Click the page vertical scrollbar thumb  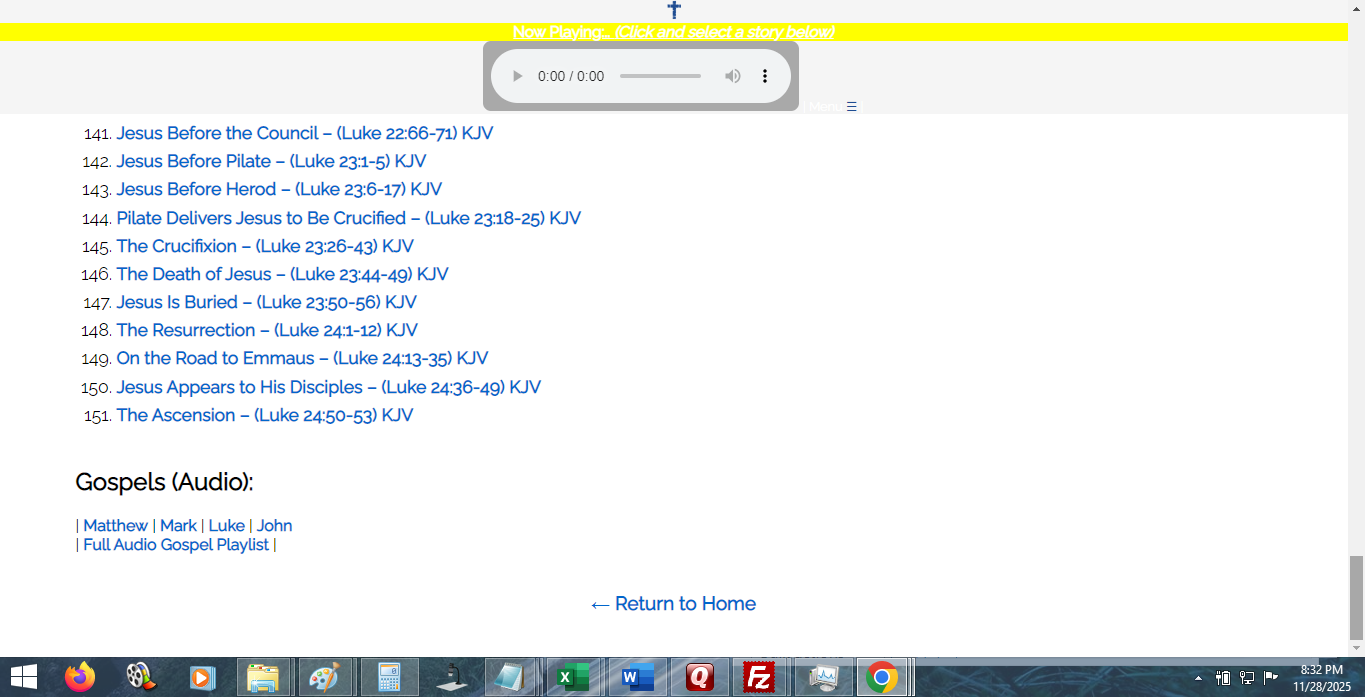point(1356,597)
